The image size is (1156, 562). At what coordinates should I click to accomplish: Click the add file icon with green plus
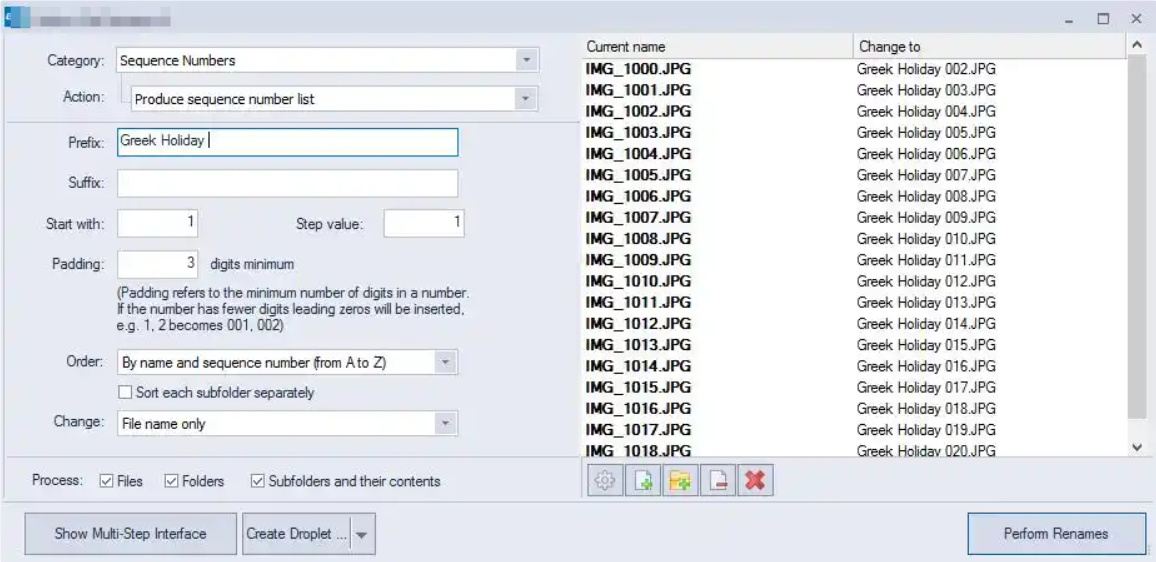pyautogui.click(x=643, y=481)
